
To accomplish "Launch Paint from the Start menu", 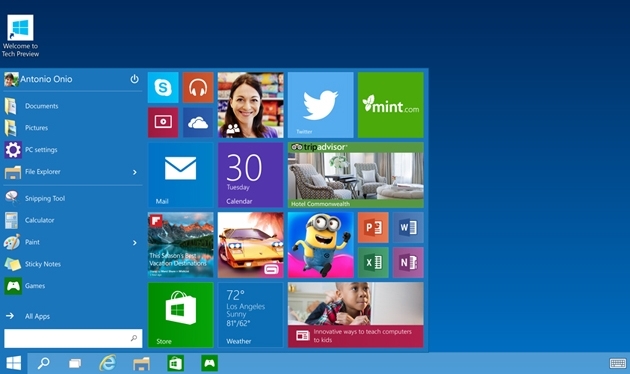I will point(72,242).
